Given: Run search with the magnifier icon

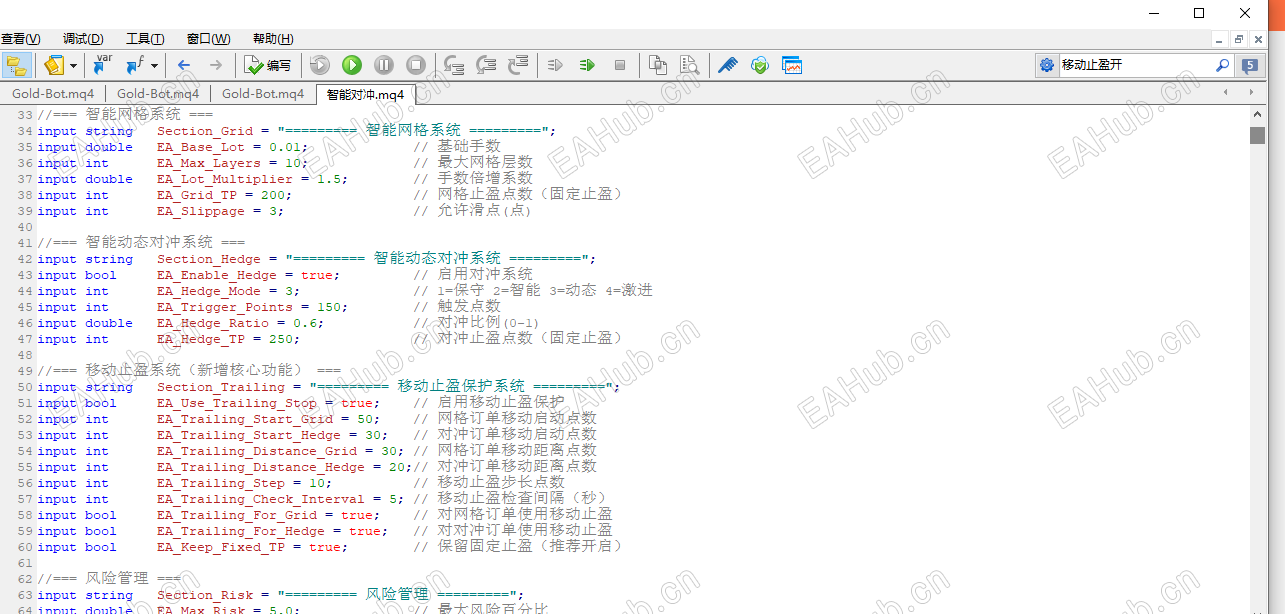Looking at the screenshot, I should tap(1222, 66).
